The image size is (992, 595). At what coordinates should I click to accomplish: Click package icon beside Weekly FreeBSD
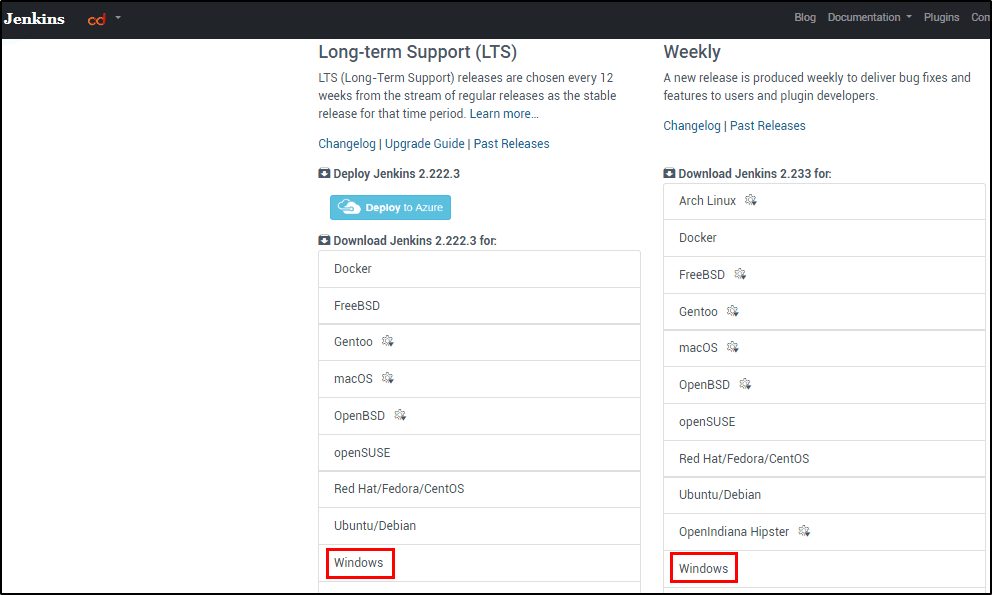coord(740,274)
